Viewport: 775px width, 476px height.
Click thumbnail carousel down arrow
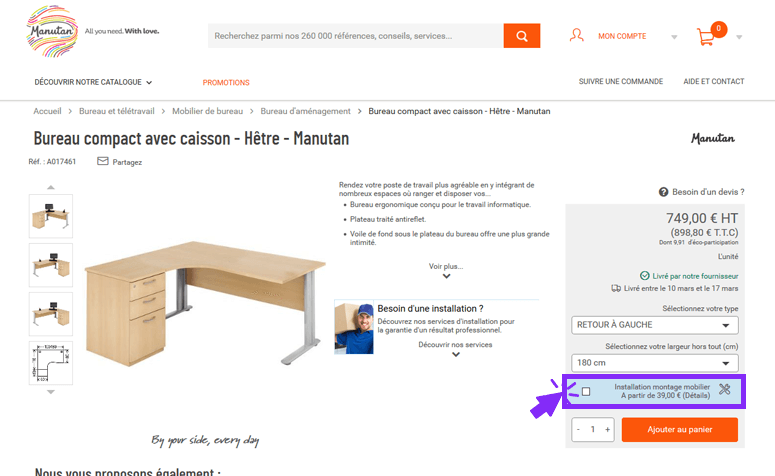point(50,392)
